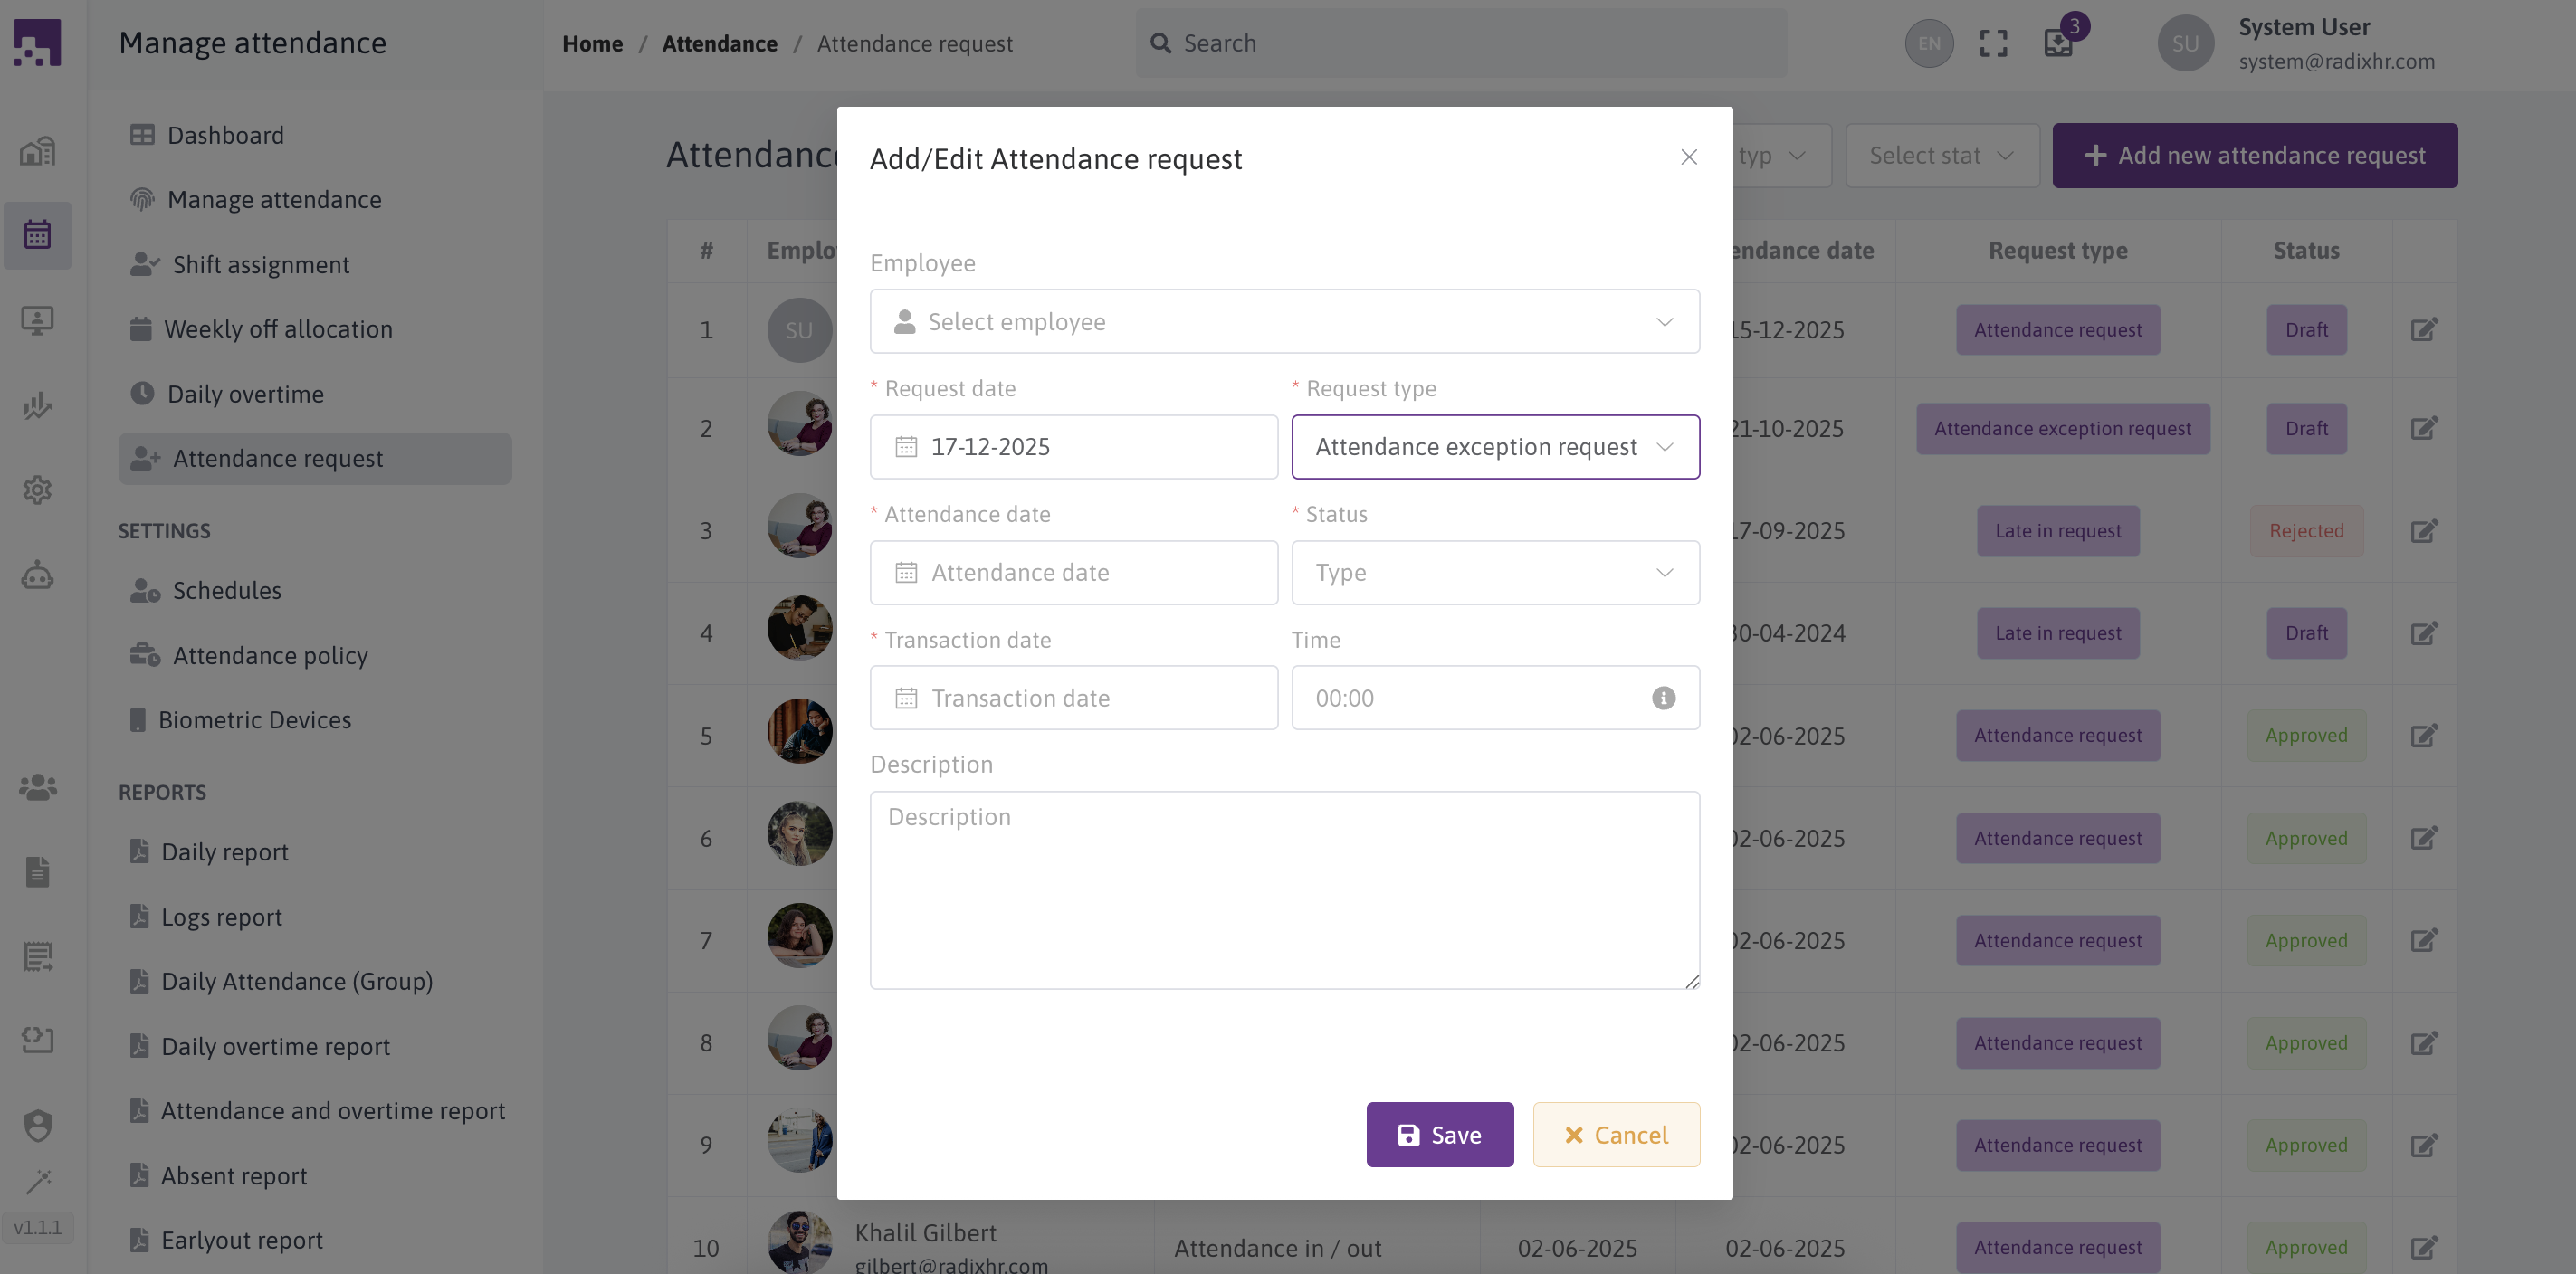Open the Select employee dropdown

pyautogui.click(x=1284, y=322)
